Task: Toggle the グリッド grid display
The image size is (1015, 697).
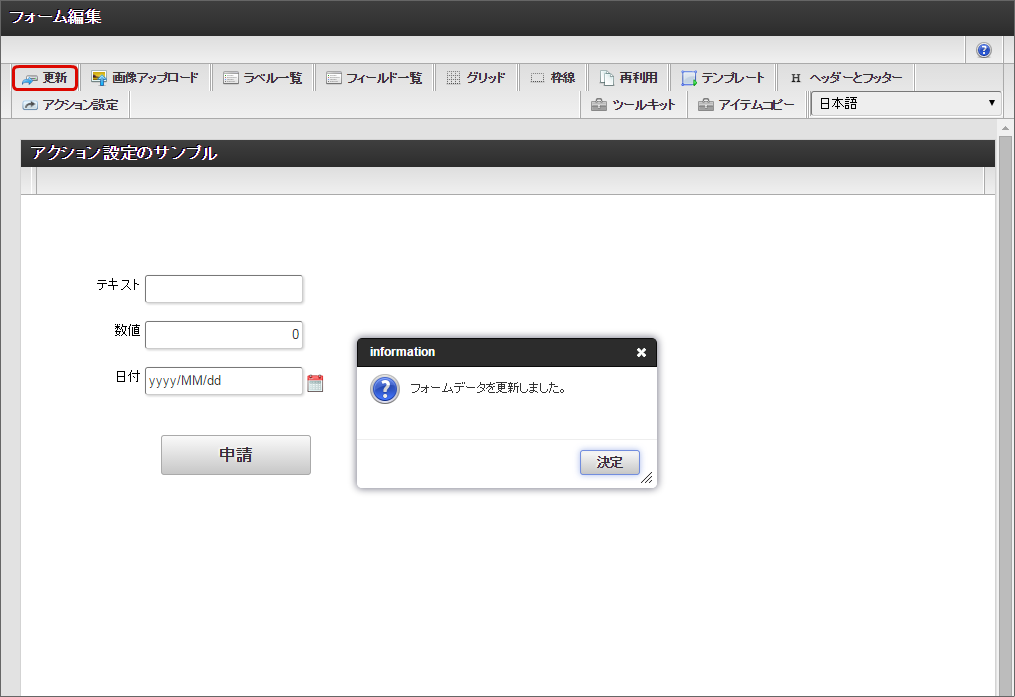Action: (475, 78)
